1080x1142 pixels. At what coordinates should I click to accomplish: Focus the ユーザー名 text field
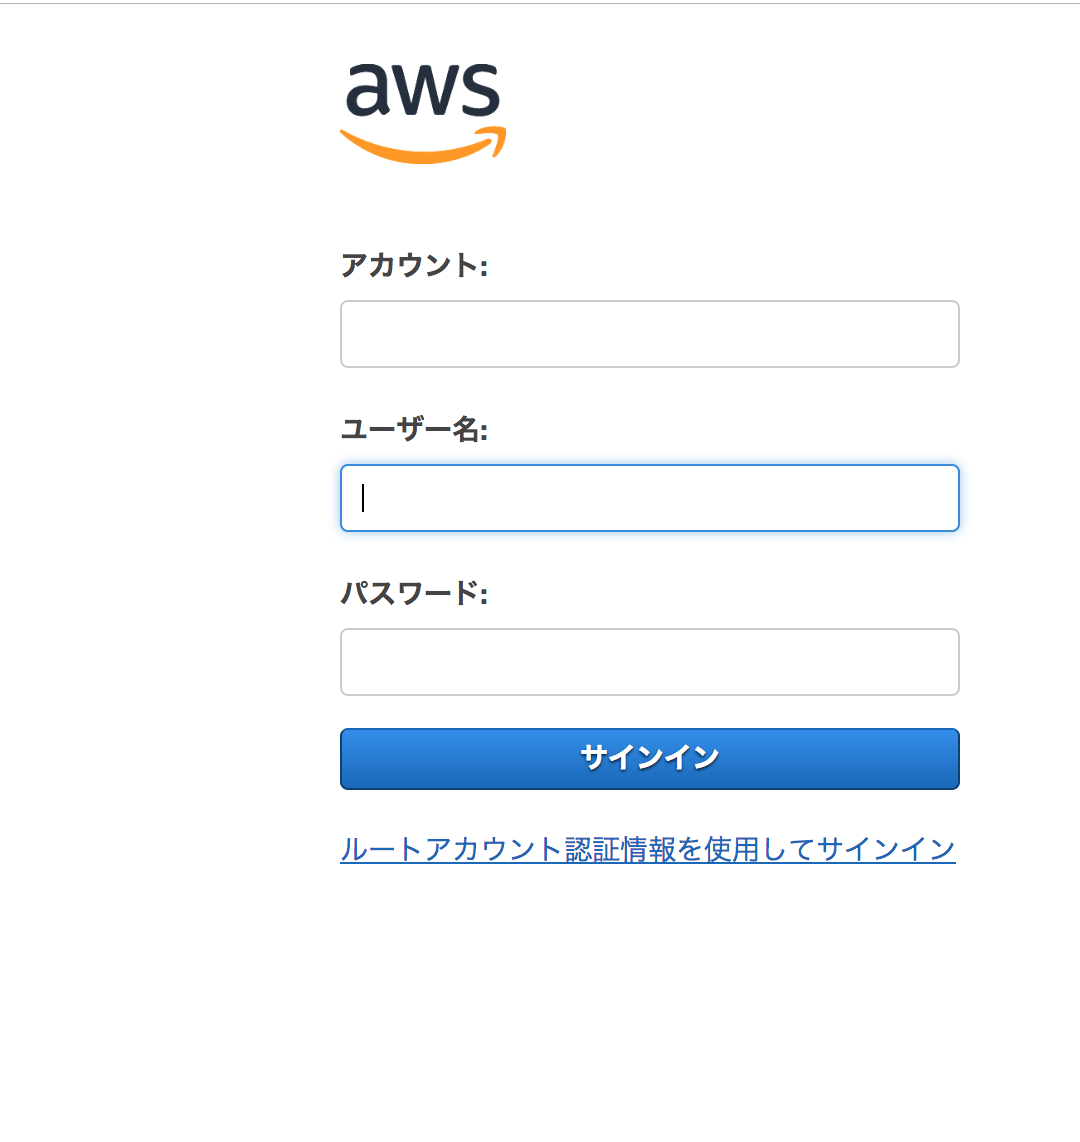coord(650,498)
